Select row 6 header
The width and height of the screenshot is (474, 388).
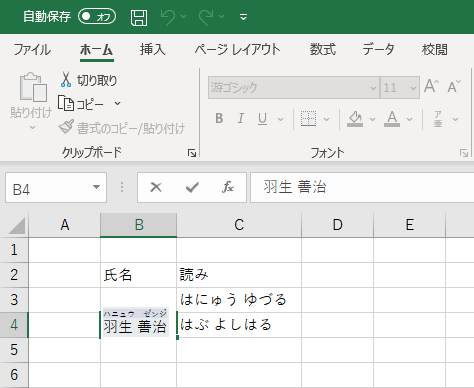click(14, 375)
